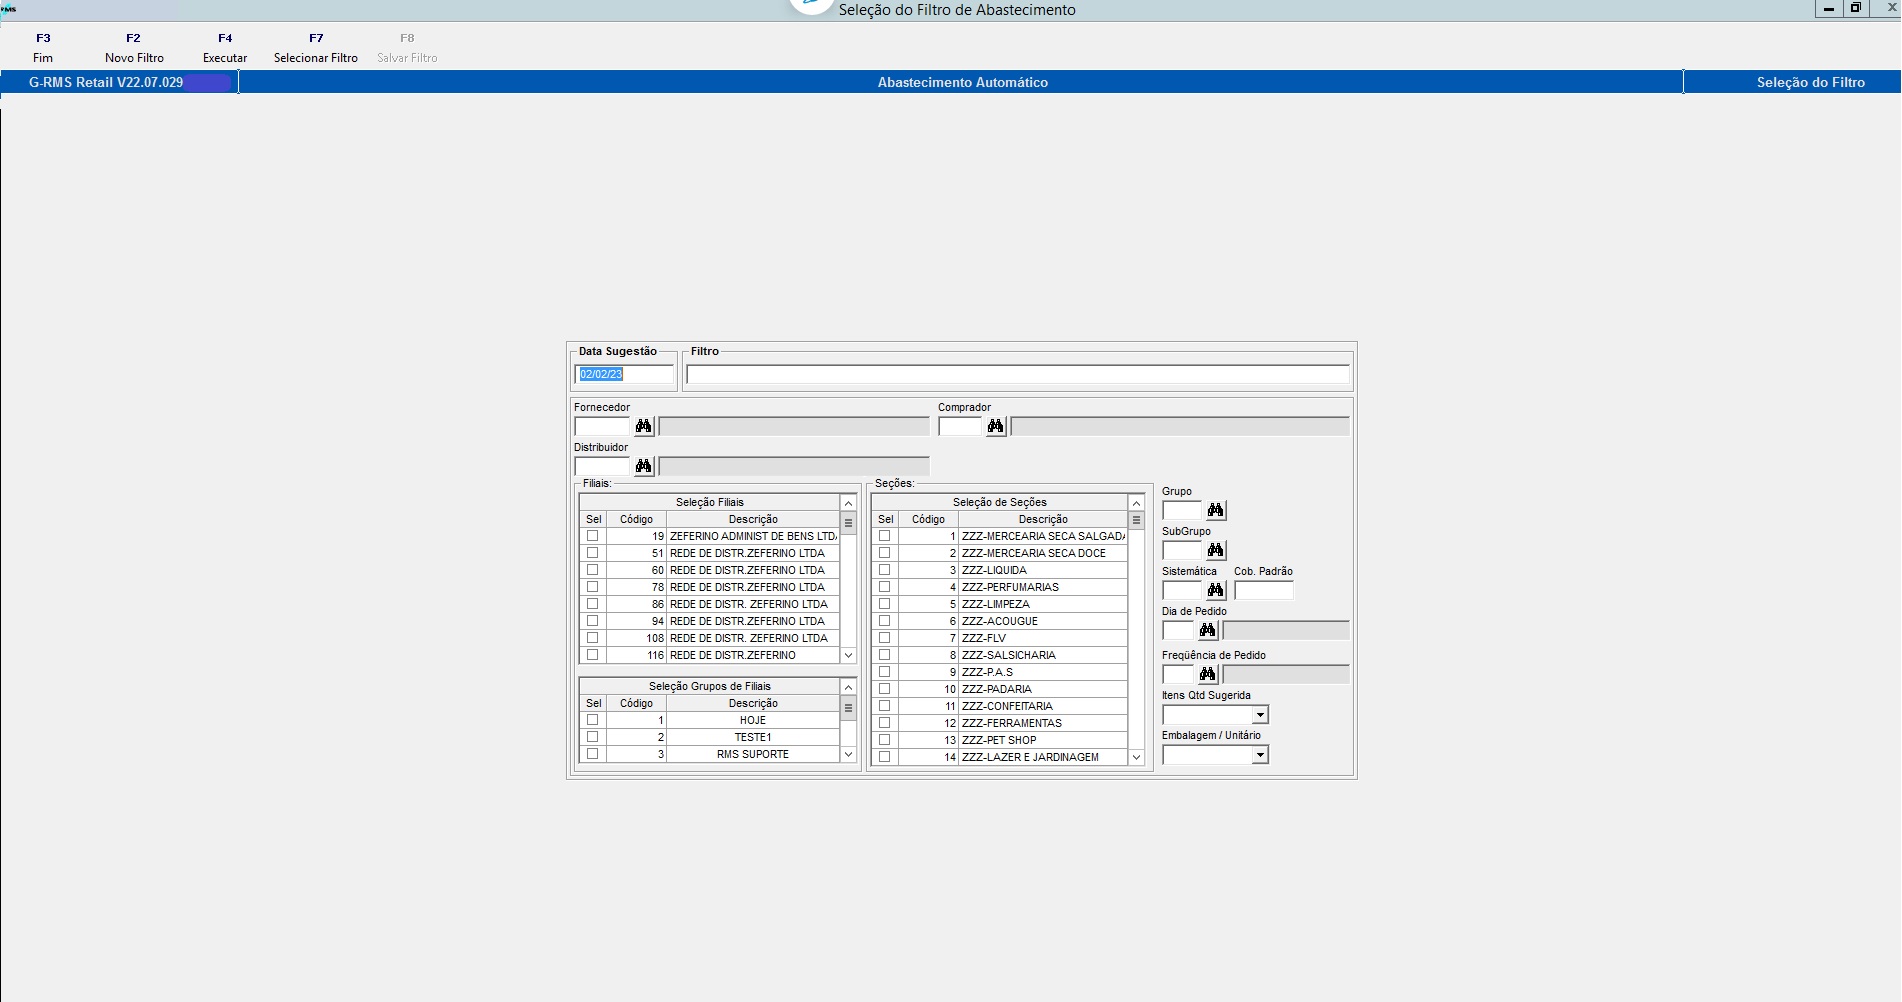Open Embalagem / Unitário dropdown
The image size is (1902, 1002).
click(1260, 755)
